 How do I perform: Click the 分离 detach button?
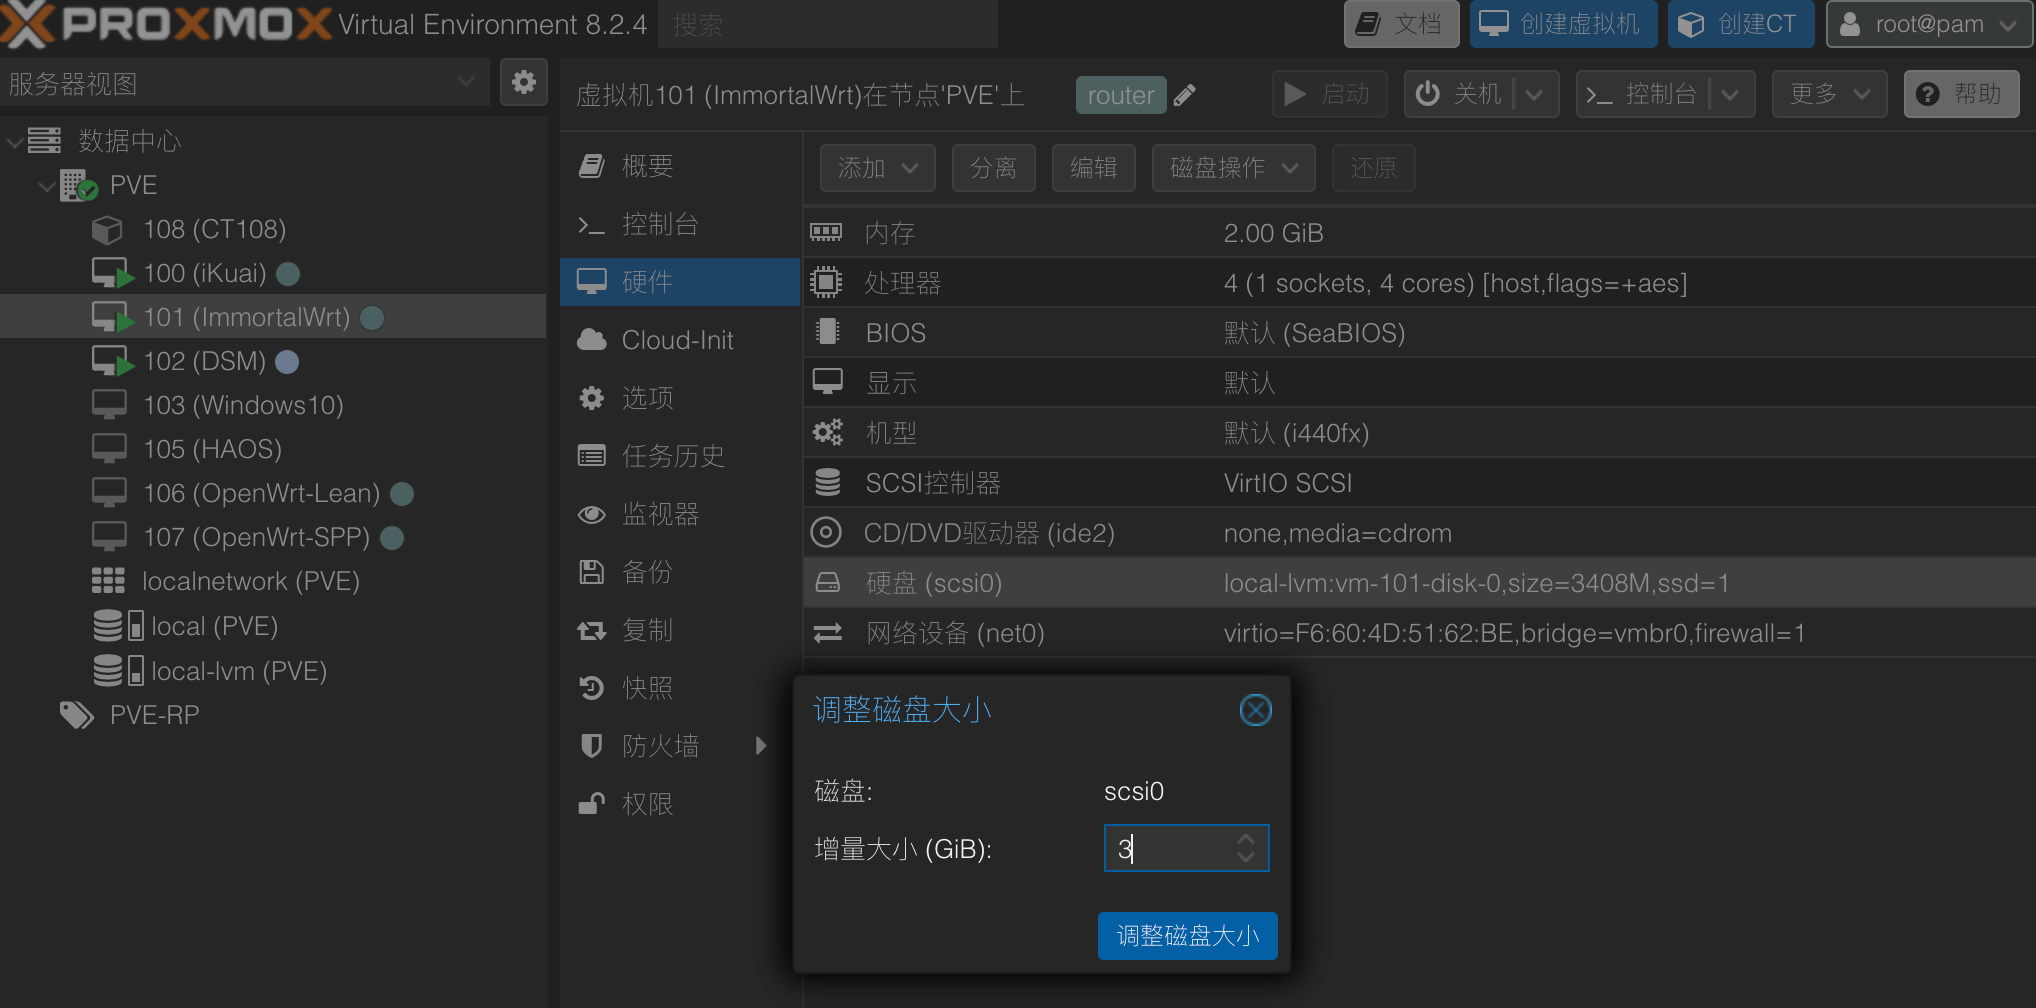[x=993, y=168]
